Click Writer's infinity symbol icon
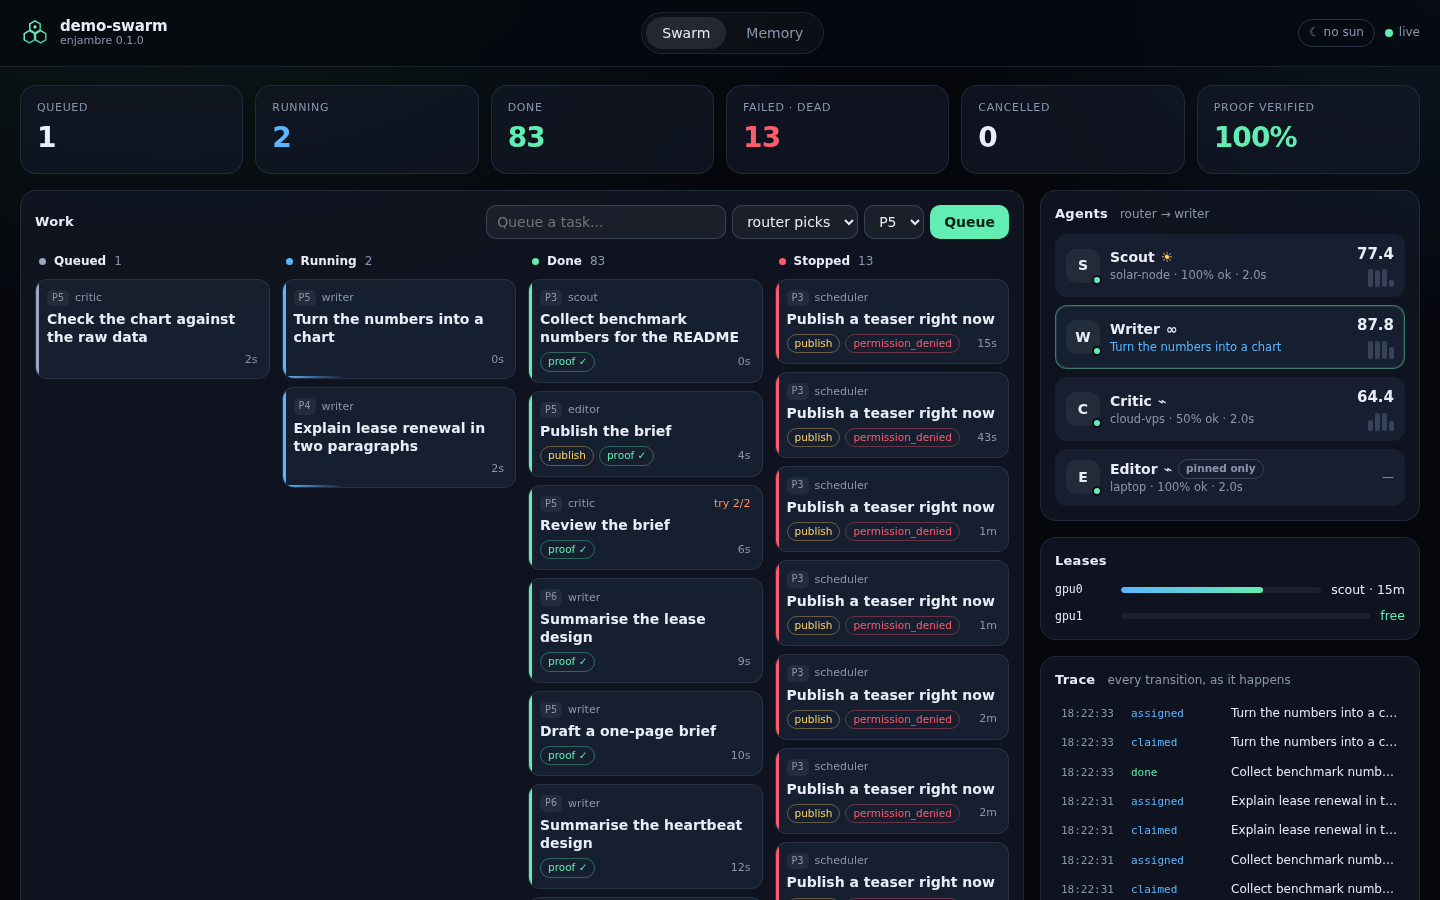 pos(1172,329)
